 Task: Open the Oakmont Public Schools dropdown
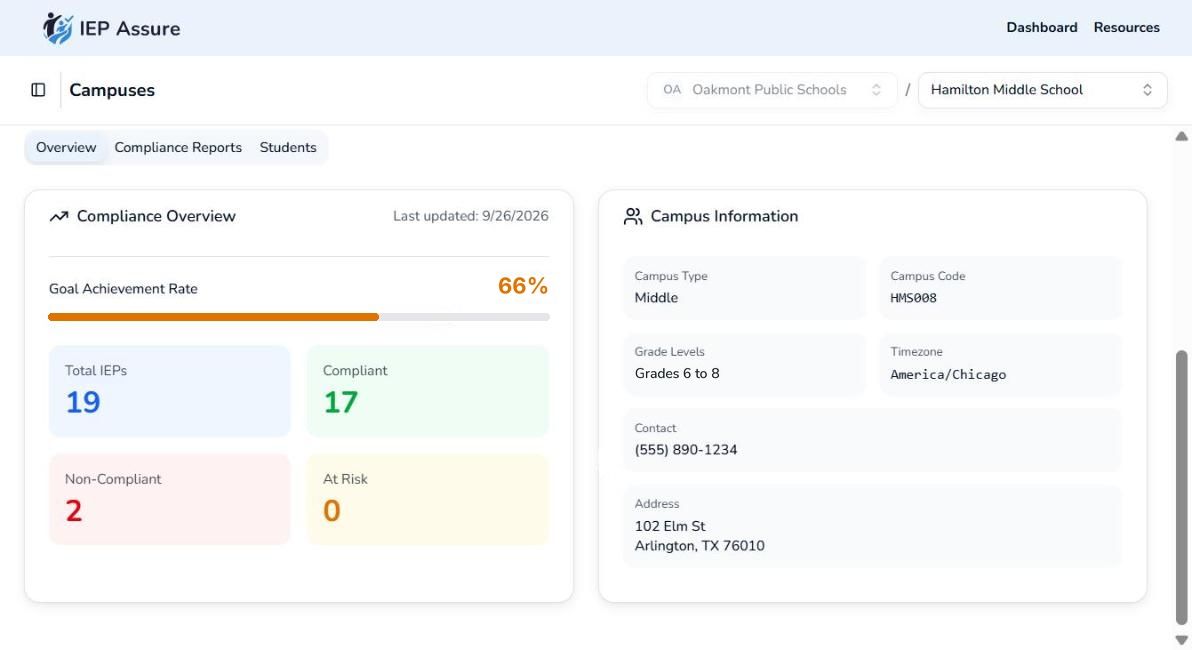[772, 90]
